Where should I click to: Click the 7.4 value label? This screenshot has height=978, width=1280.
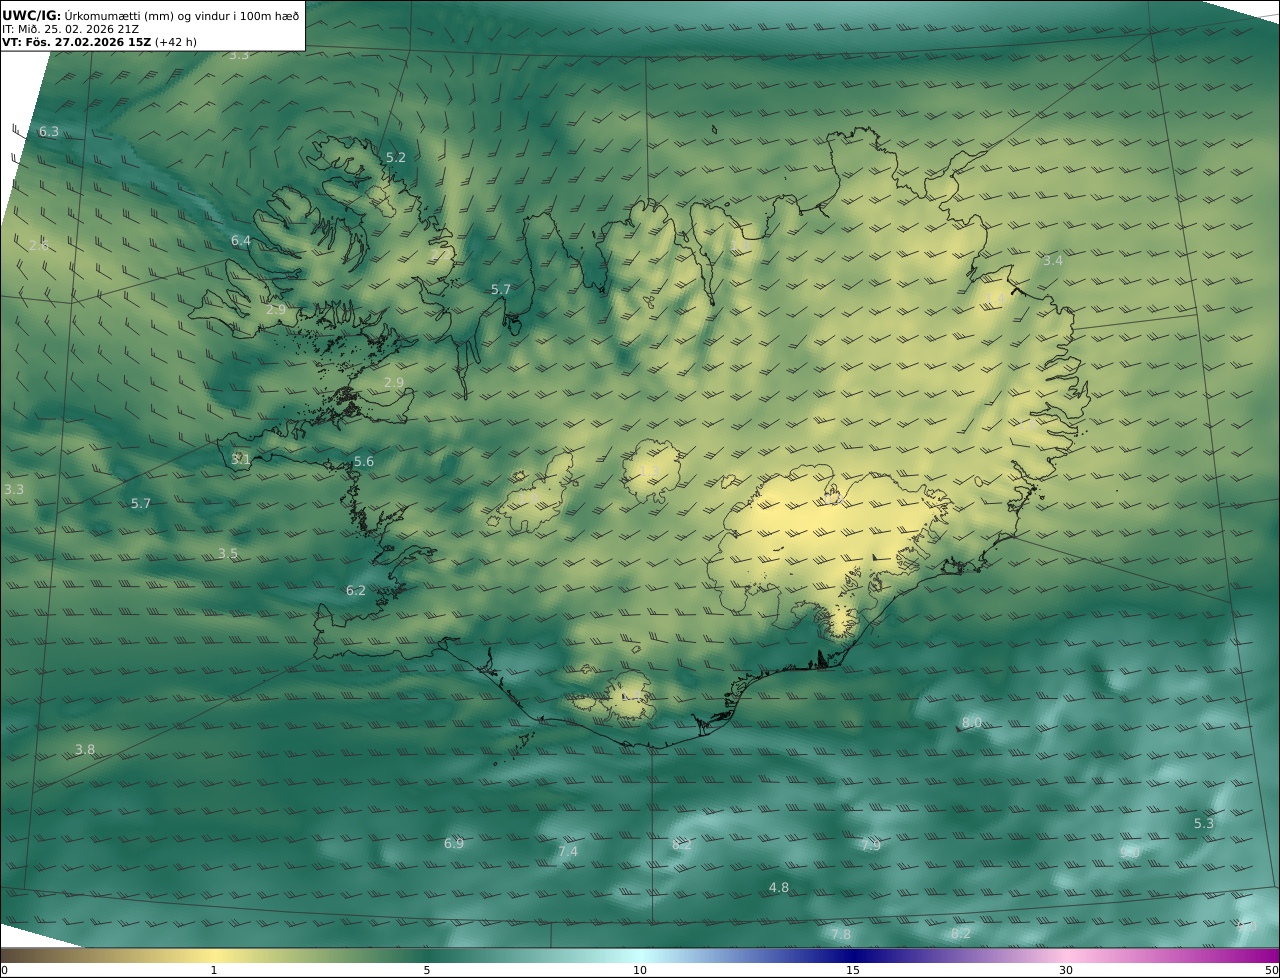pos(568,852)
